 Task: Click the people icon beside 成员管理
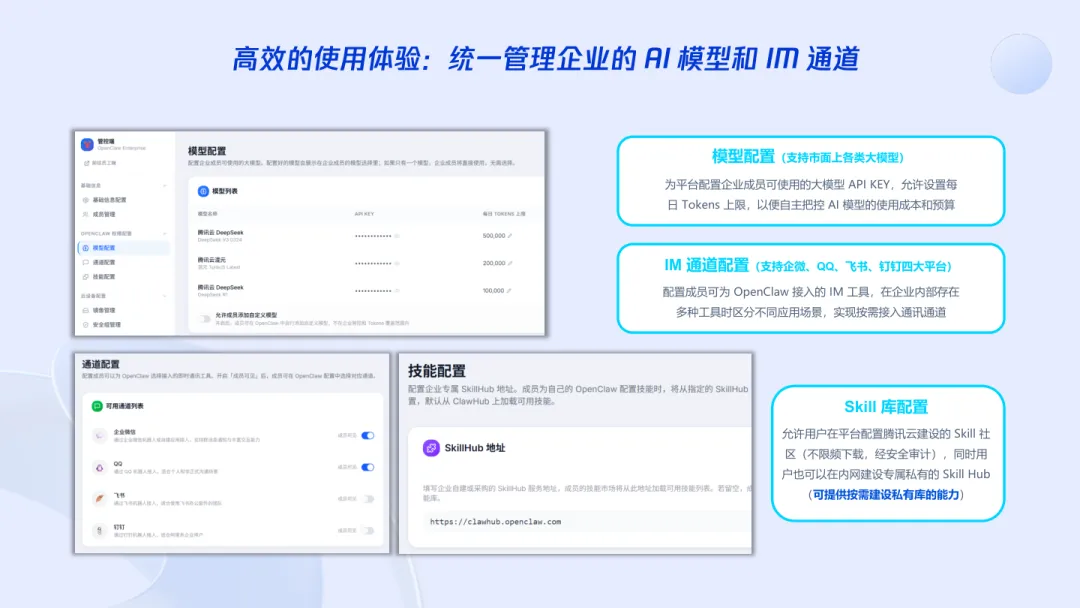click(85, 214)
